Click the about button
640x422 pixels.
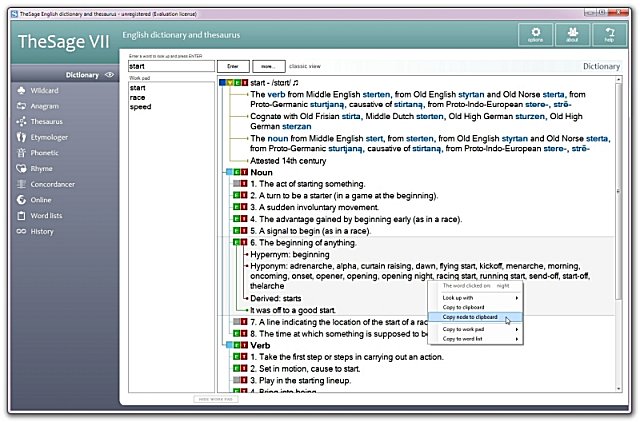[572, 34]
